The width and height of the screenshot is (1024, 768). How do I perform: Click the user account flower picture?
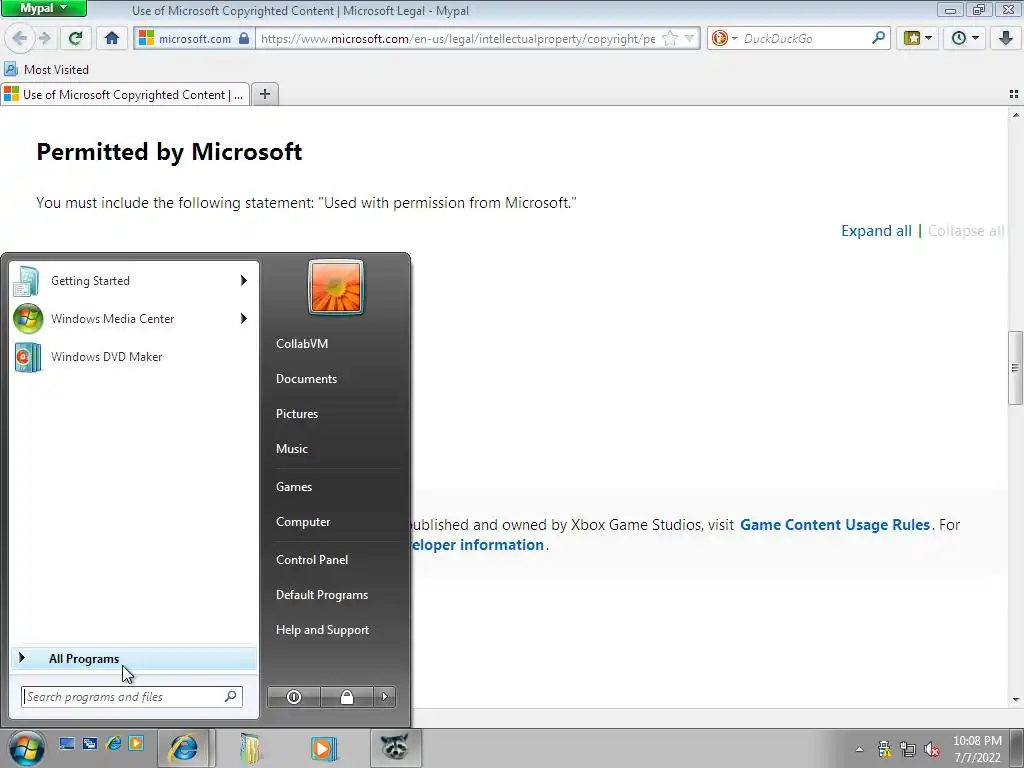pos(336,287)
